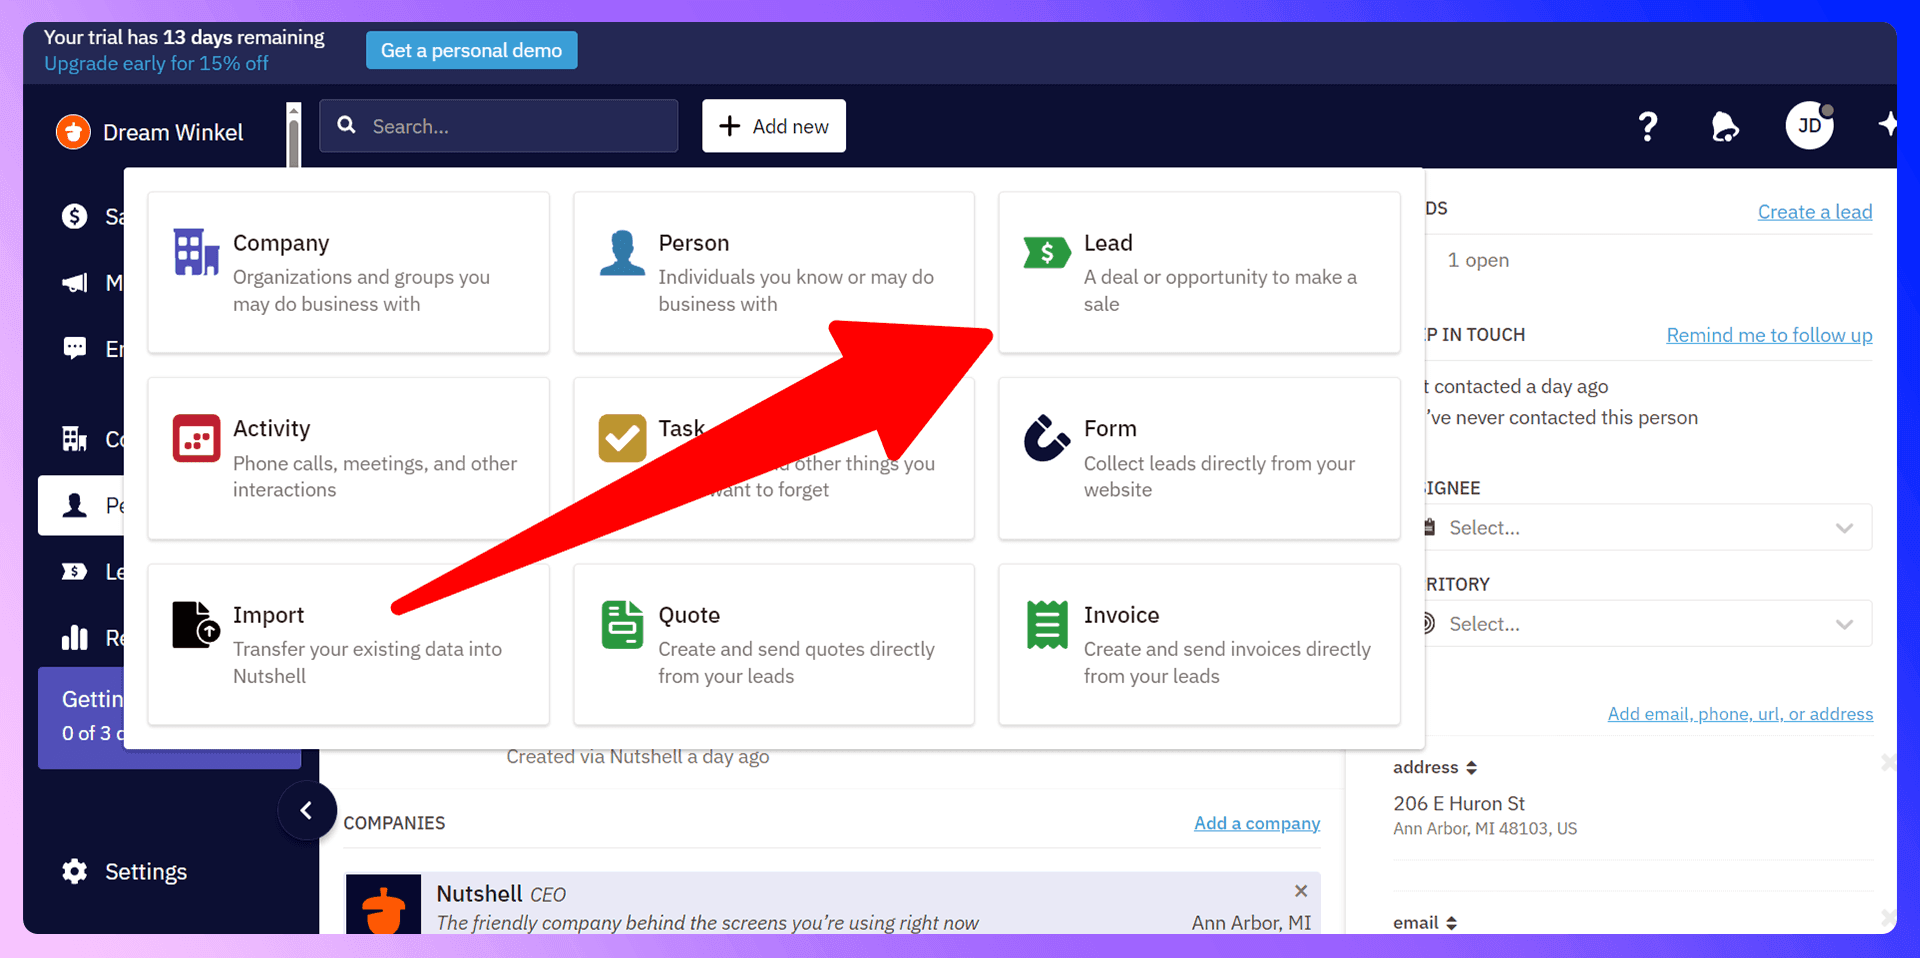1920x958 pixels.
Task: Click the Create a lead link
Action: tap(1815, 212)
